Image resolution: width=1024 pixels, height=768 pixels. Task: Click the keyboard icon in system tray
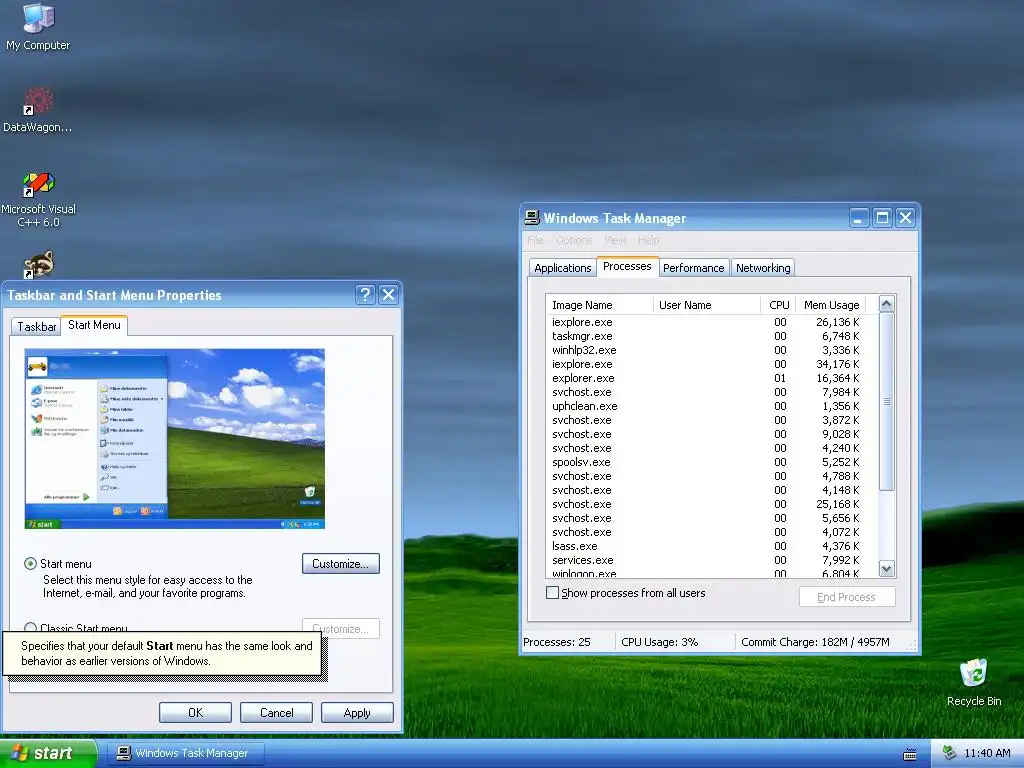(910, 754)
